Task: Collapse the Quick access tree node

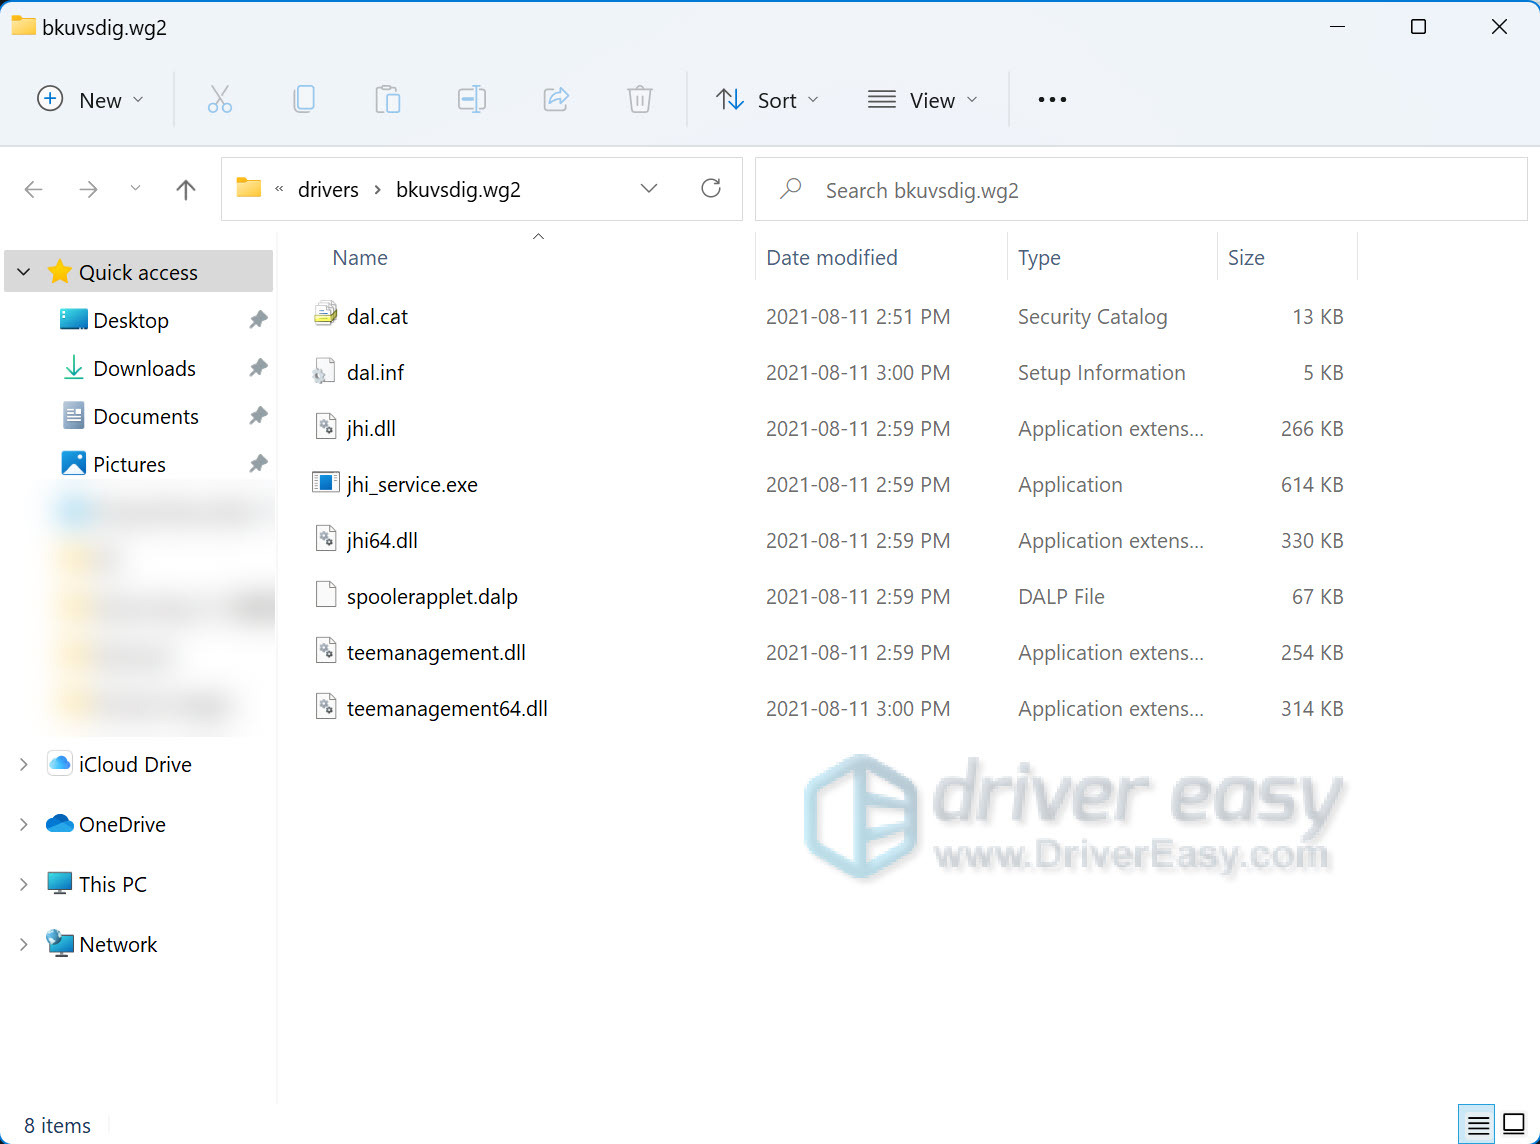Action: 24,272
